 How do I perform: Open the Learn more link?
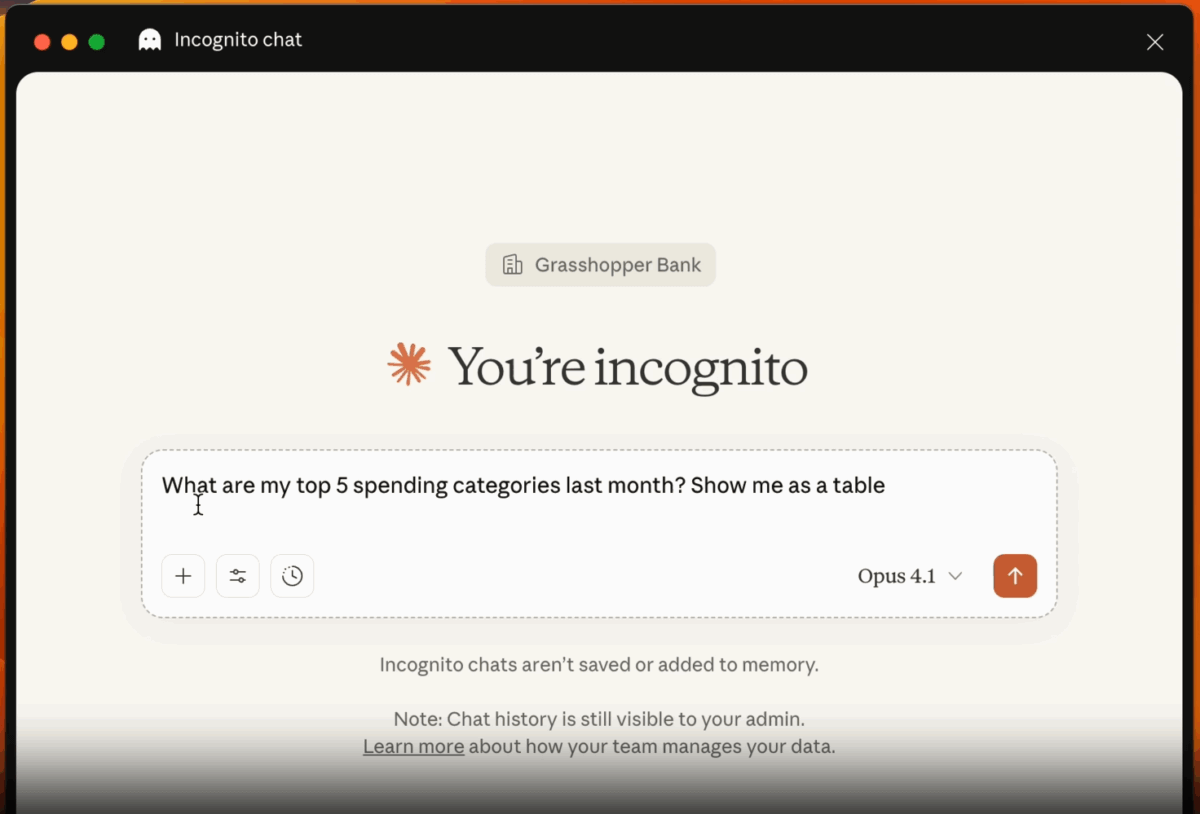tap(413, 746)
